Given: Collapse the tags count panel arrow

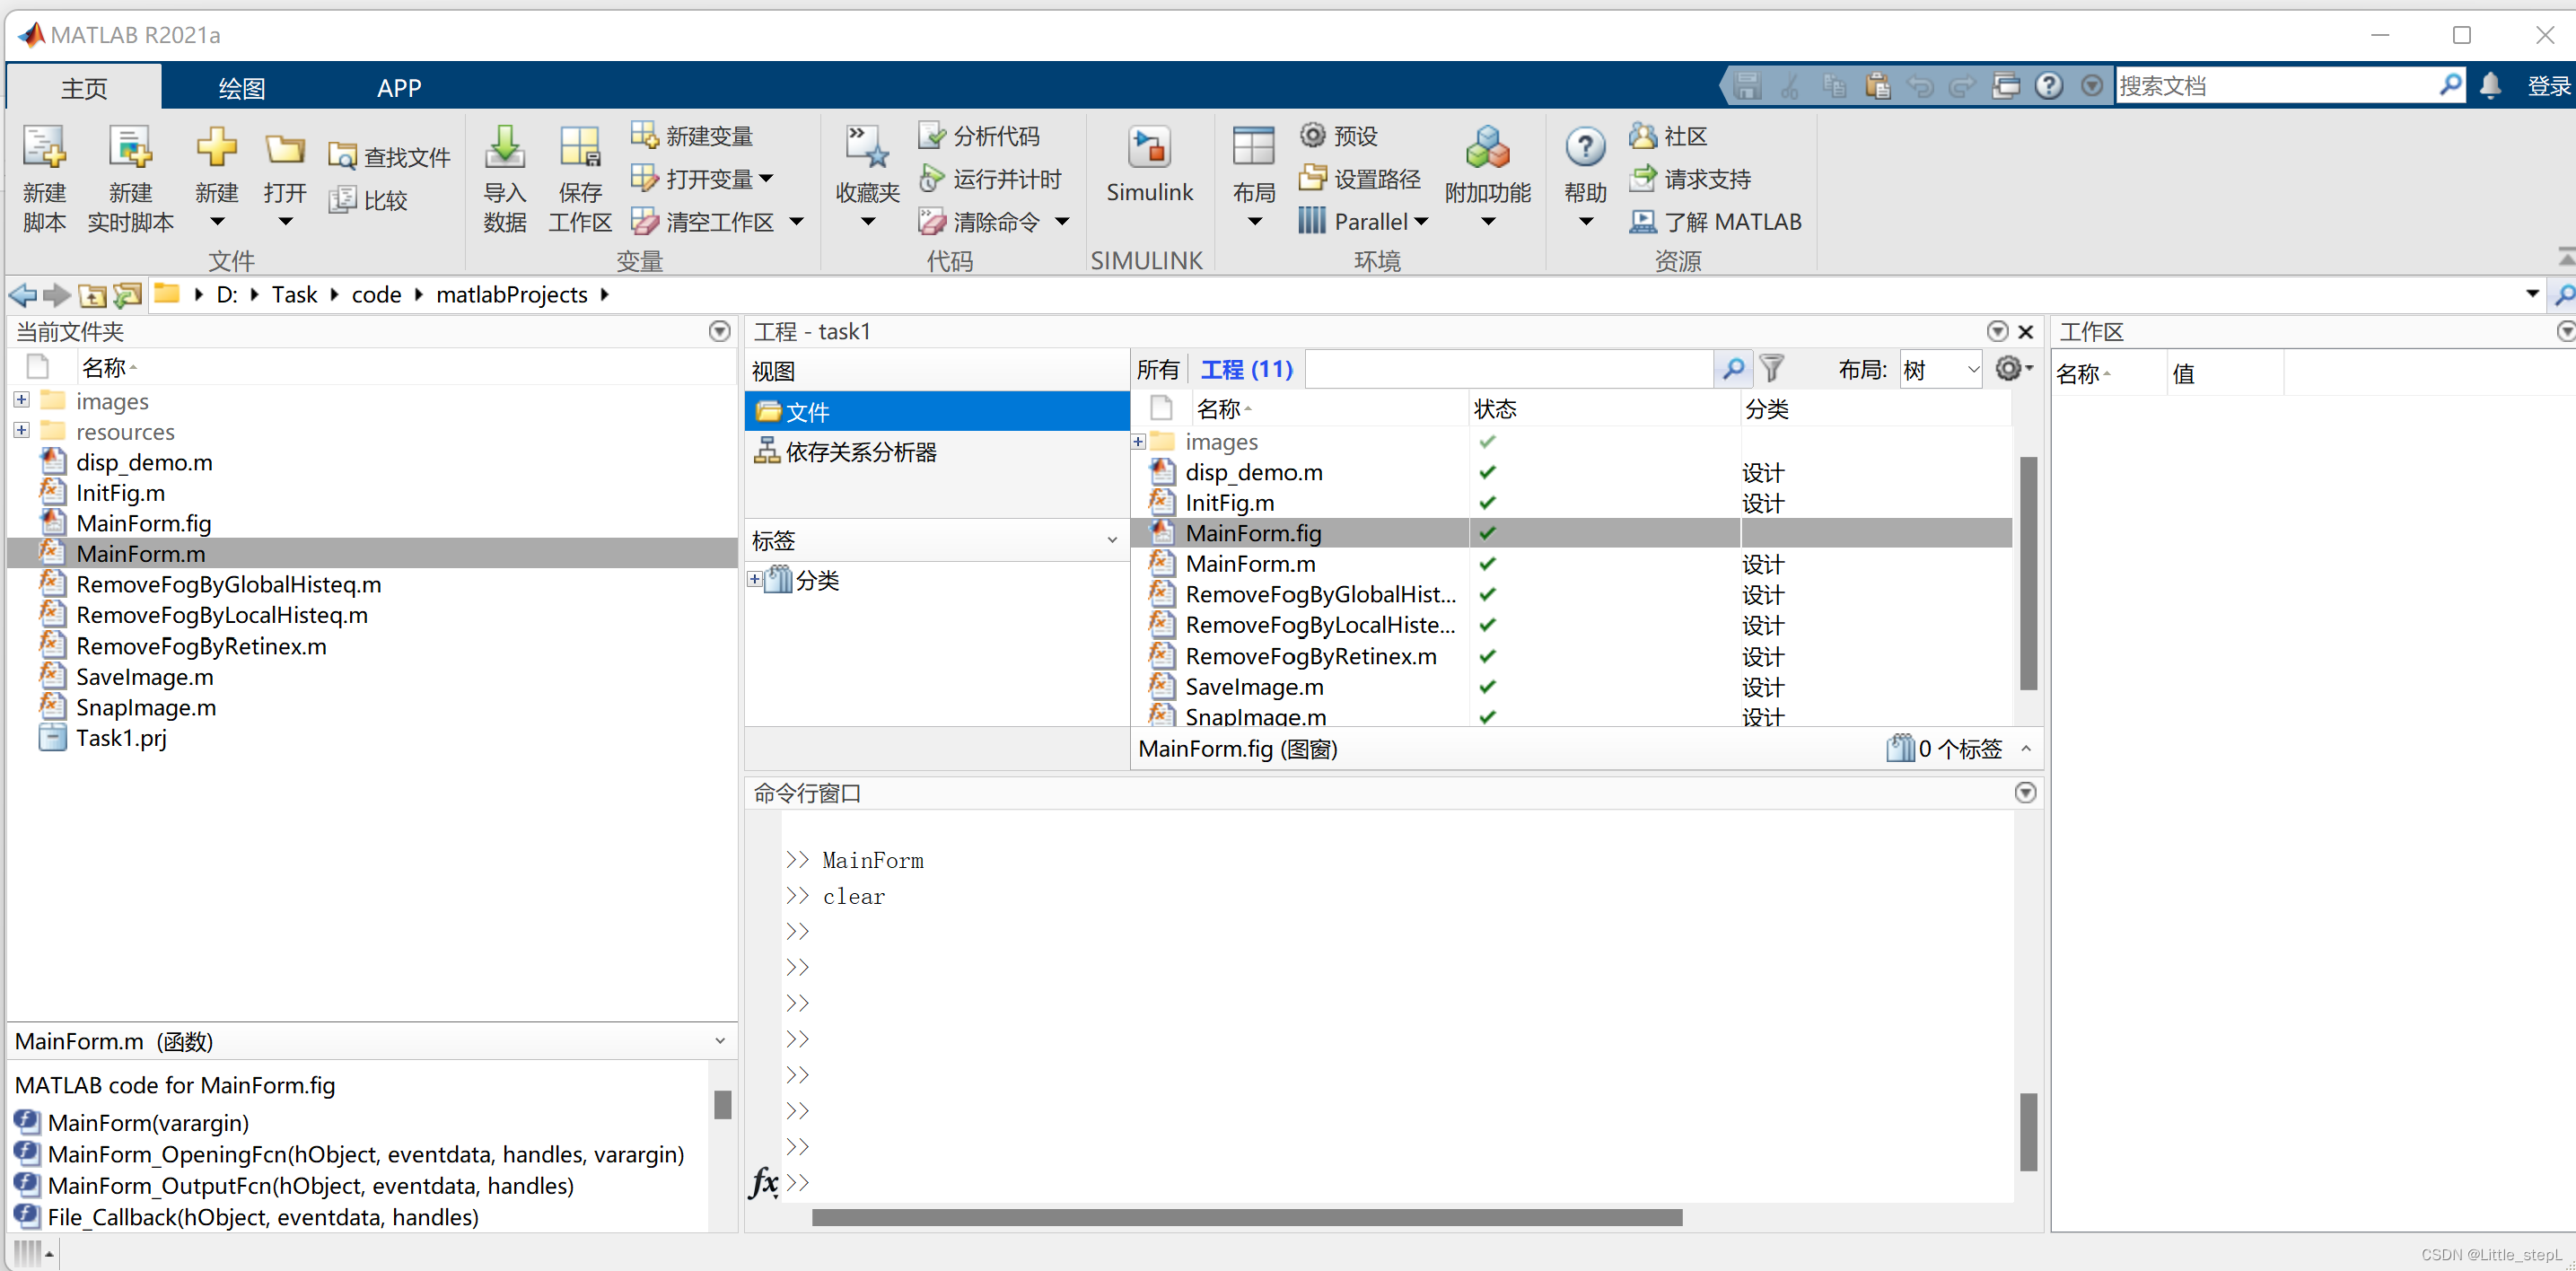Looking at the screenshot, I should 2026,748.
